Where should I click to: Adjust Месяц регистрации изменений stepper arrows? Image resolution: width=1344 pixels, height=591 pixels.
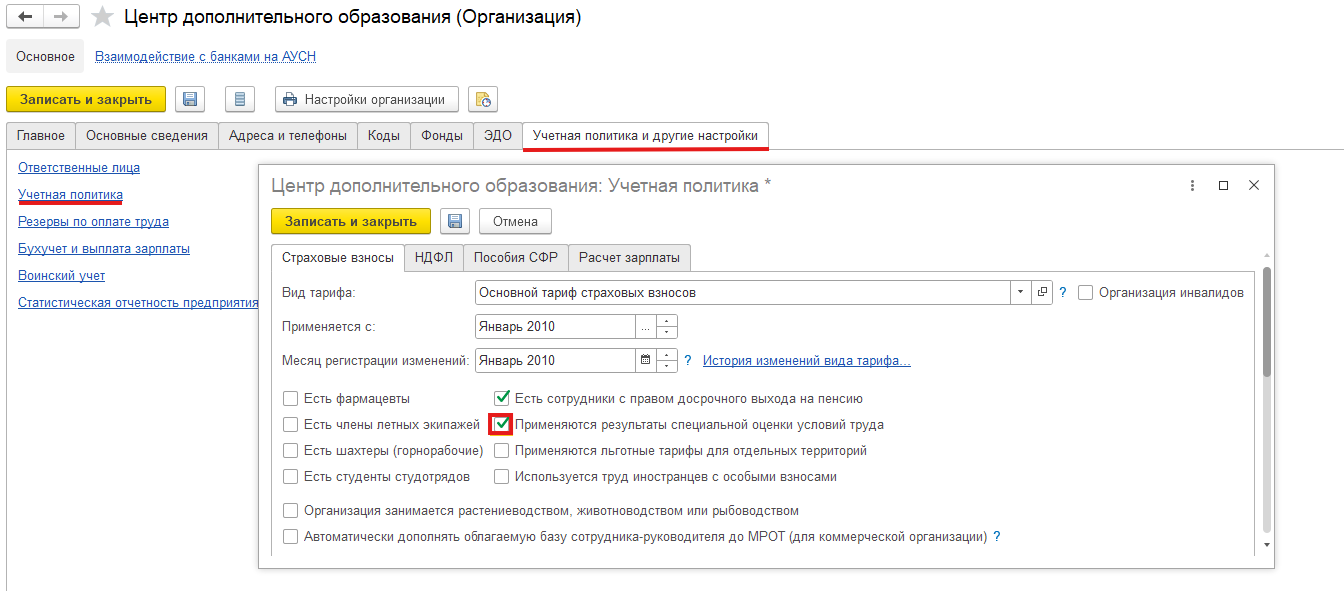tap(666, 360)
